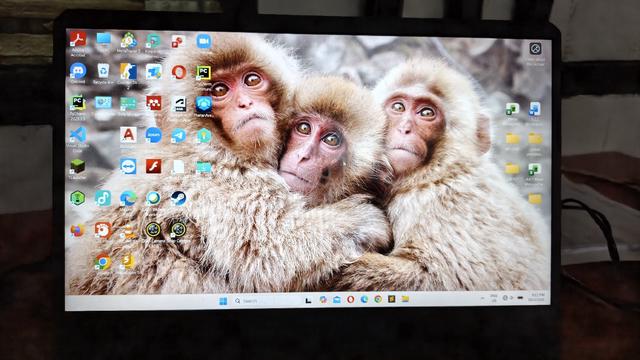This screenshot has width=640, height=360.
Task: Open Chrome from the taskbar
Action: coord(378,299)
